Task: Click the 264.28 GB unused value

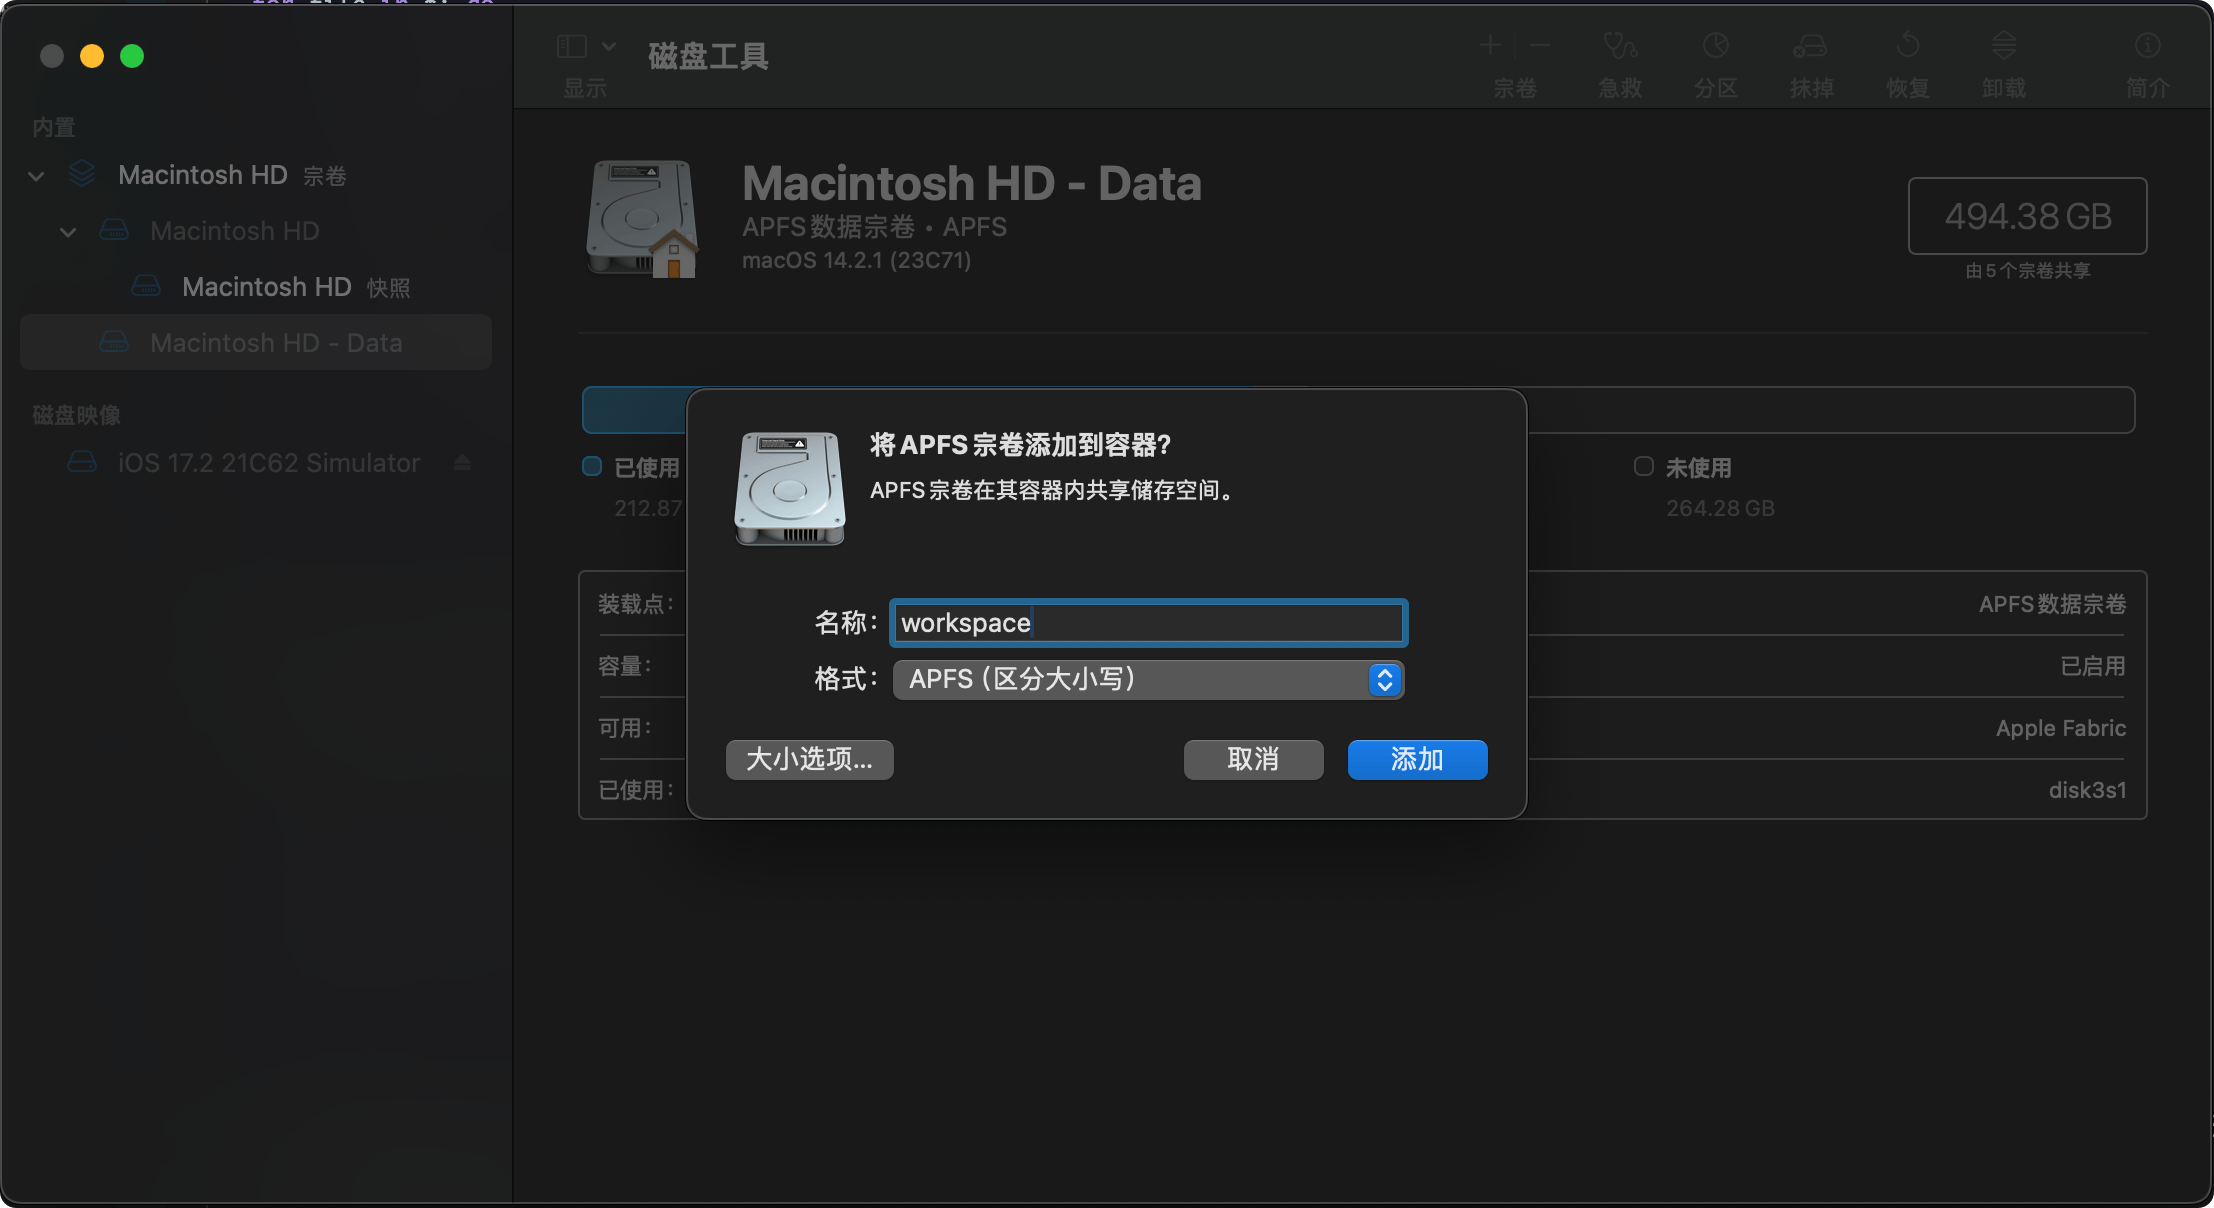Action: (1720, 508)
